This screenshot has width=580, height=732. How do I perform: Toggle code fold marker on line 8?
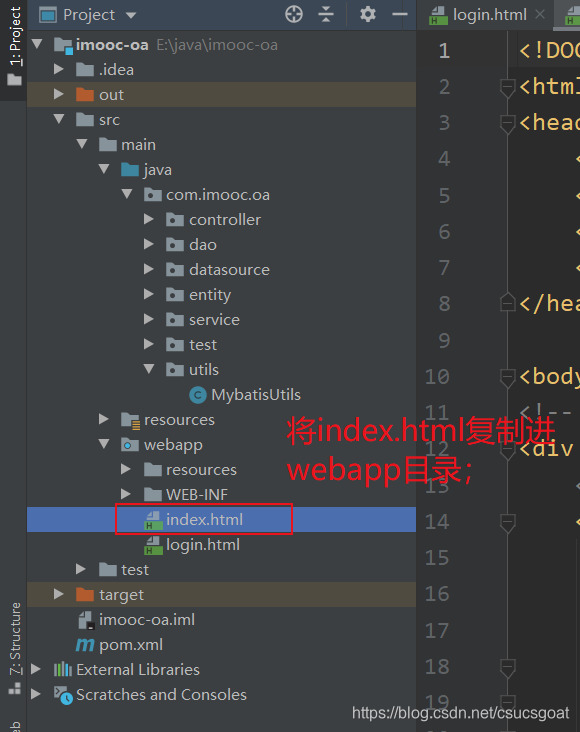pos(507,303)
